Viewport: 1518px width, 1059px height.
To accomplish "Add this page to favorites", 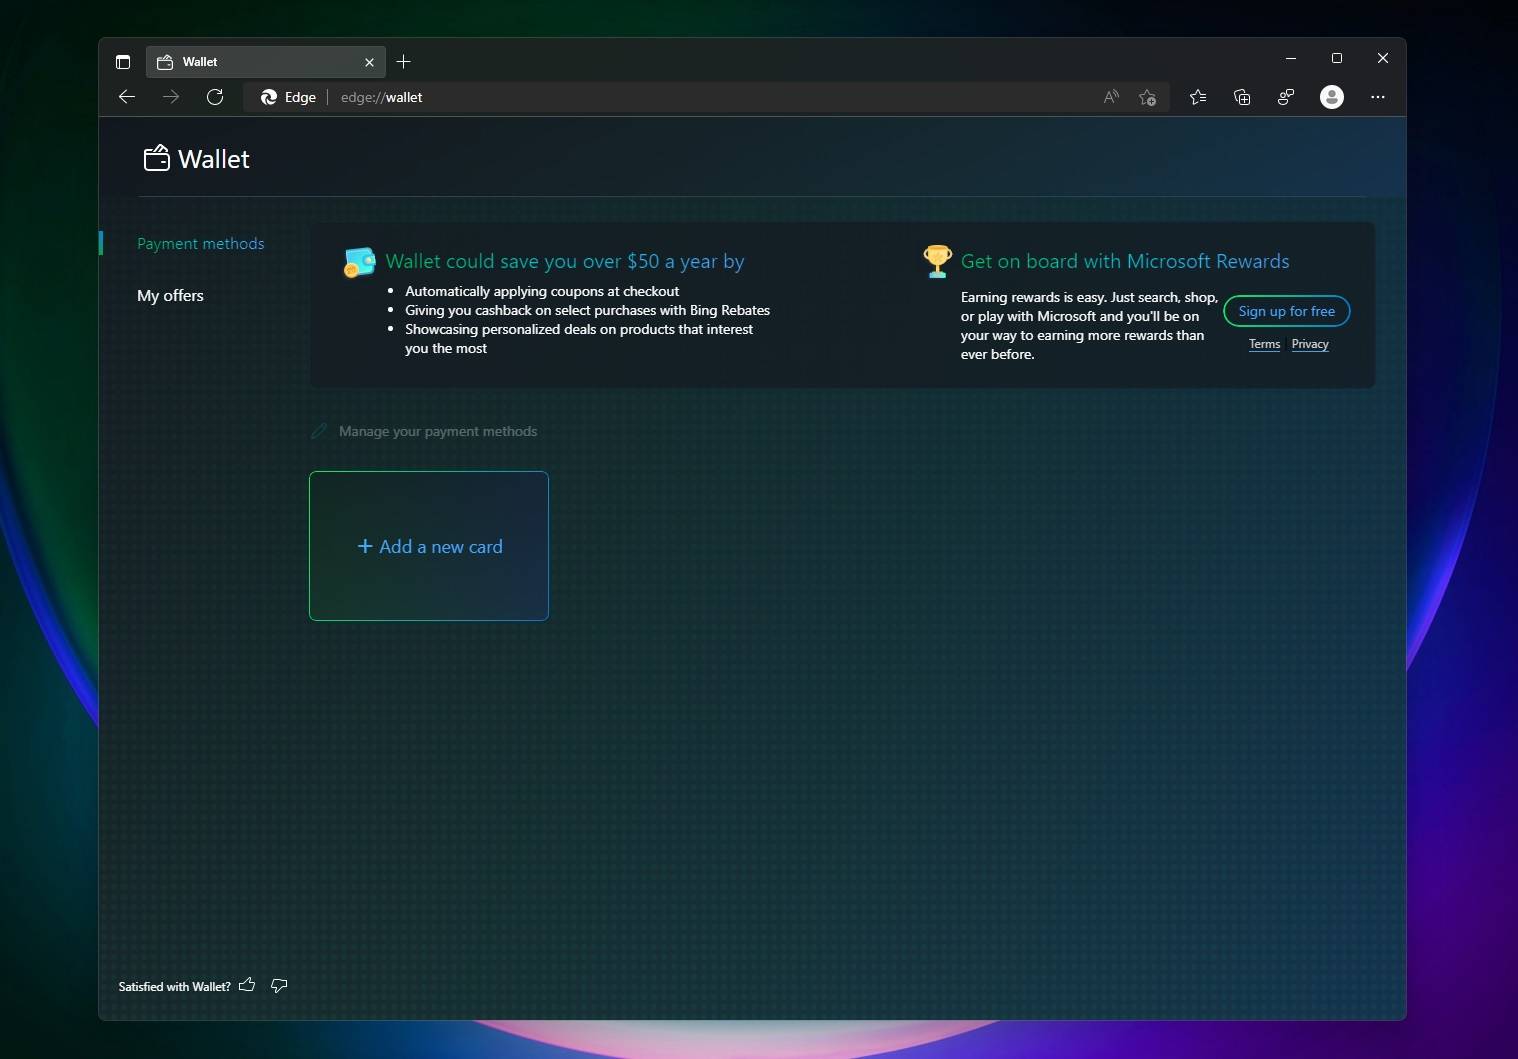I will coord(1148,97).
